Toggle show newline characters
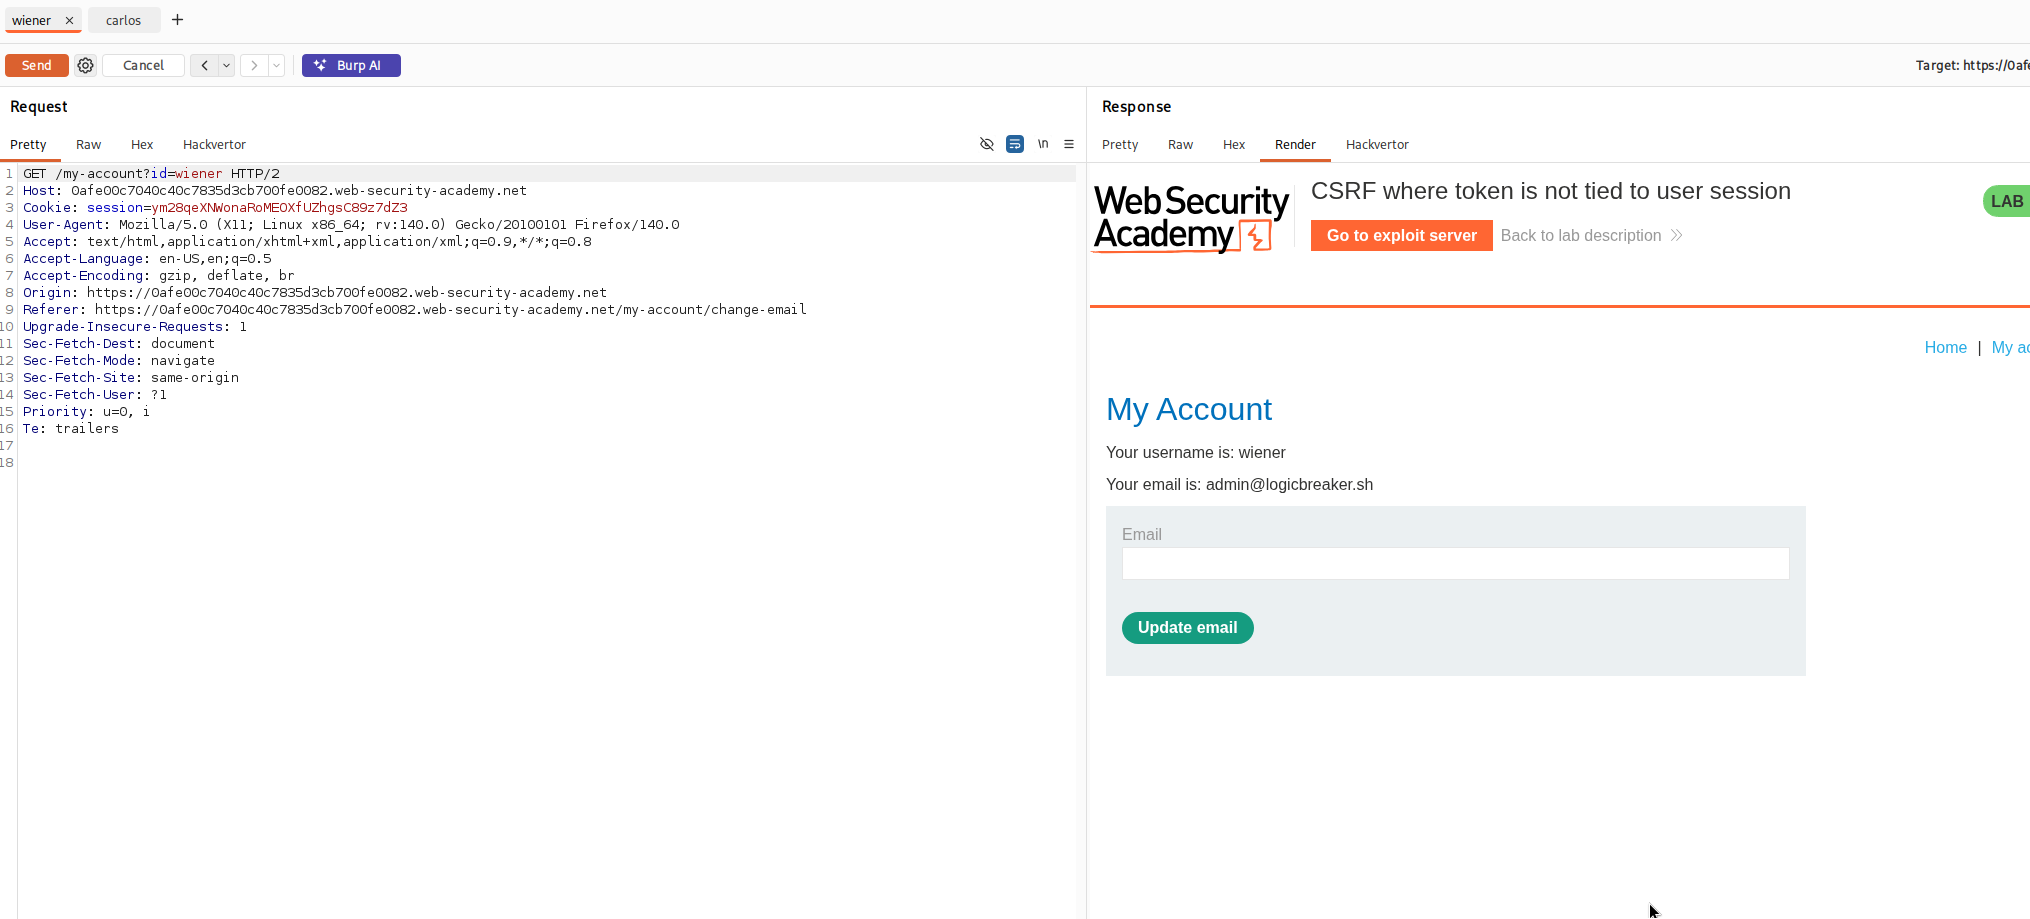 pyautogui.click(x=1043, y=144)
